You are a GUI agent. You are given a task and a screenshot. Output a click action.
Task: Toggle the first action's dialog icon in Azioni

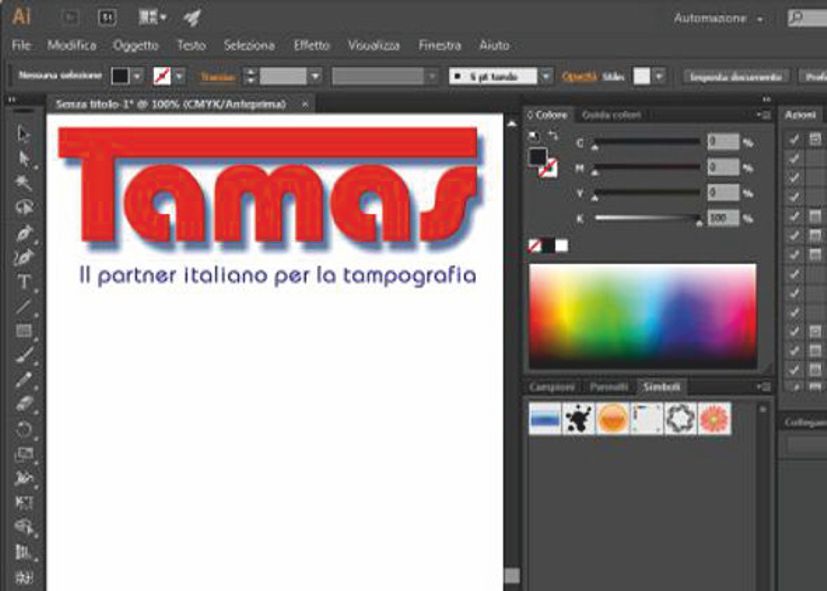(x=815, y=139)
